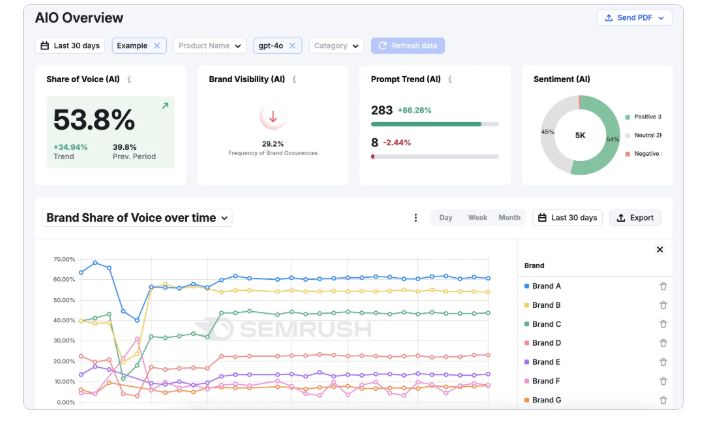The height and width of the screenshot is (438, 717).
Task: Toggle Brand F series in the legend
Action: point(546,381)
